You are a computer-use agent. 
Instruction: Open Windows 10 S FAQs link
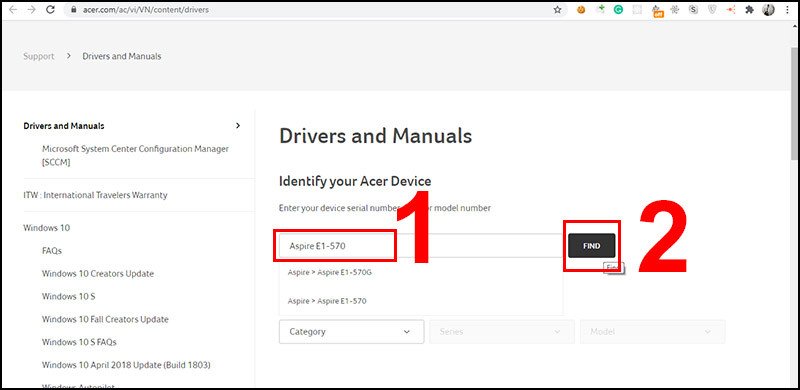[79, 342]
